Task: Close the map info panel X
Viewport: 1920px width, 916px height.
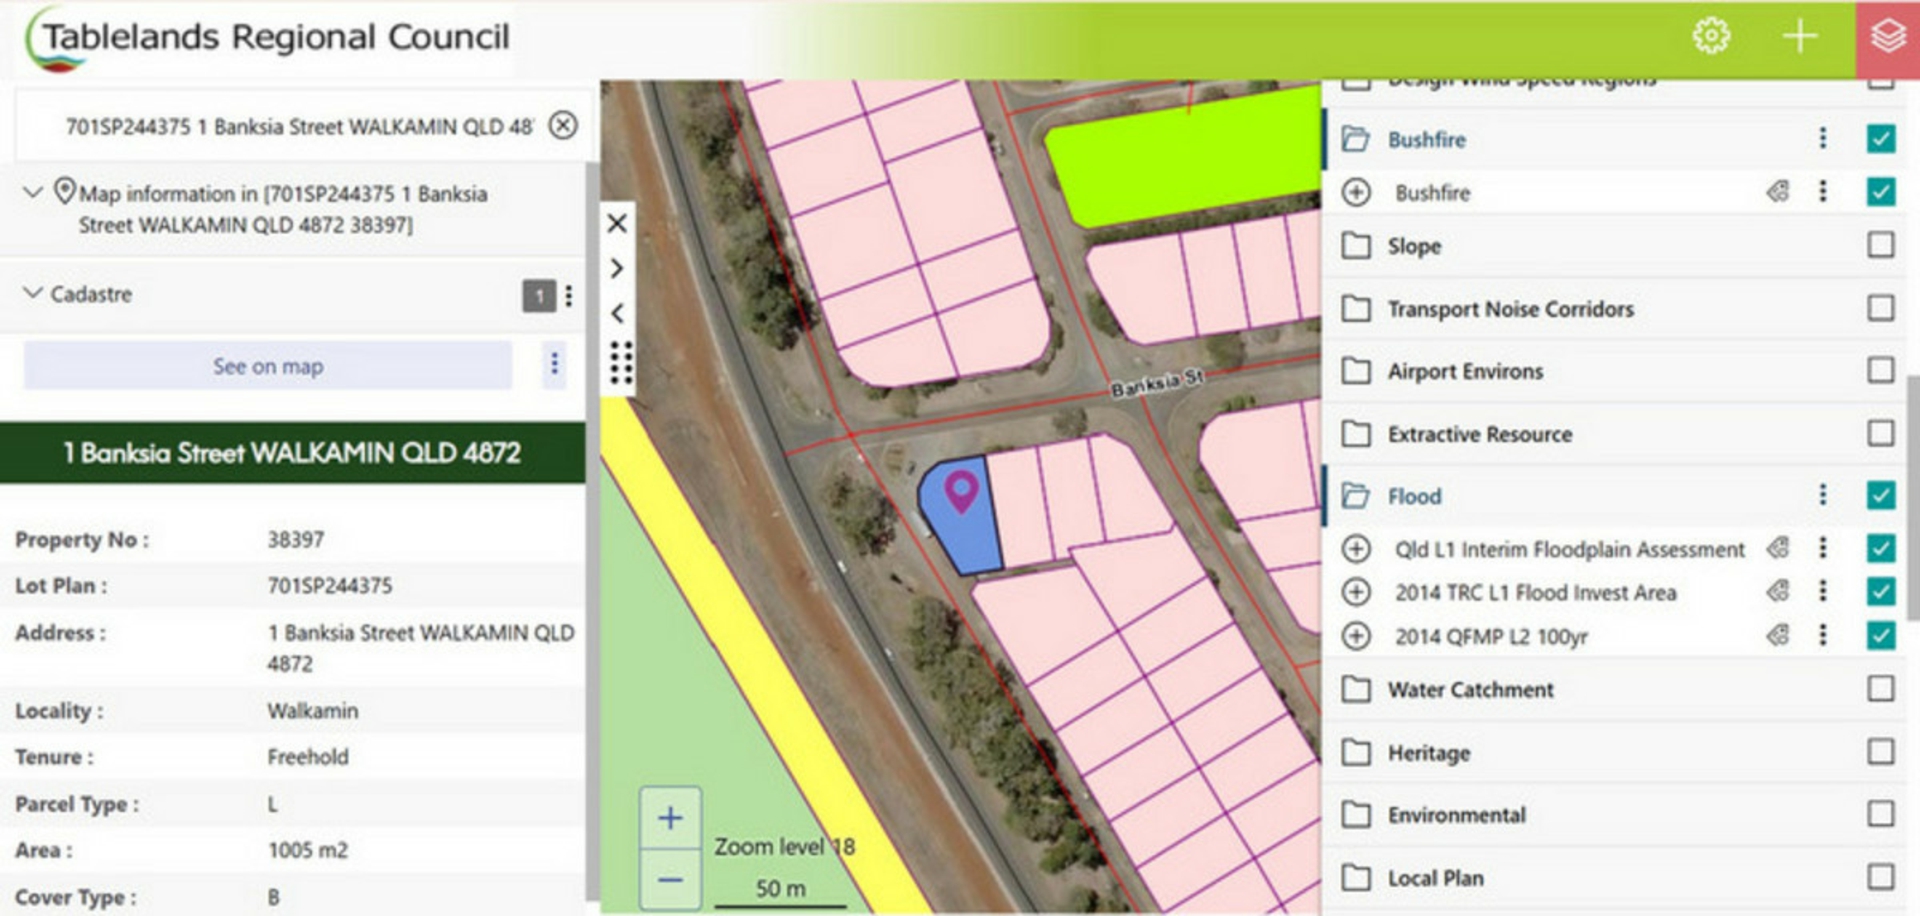Action: pyautogui.click(x=618, y=223)
